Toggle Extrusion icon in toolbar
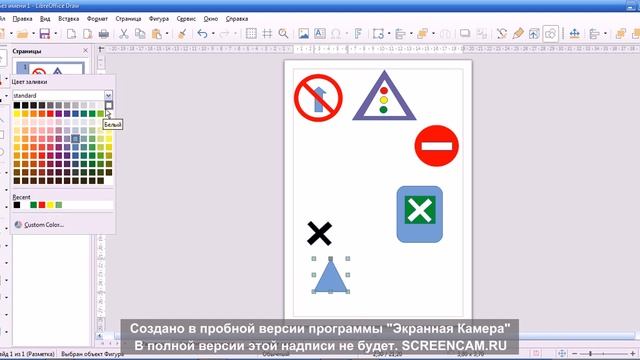The width and height of the screenshot is (640, 360). point(534,33)
